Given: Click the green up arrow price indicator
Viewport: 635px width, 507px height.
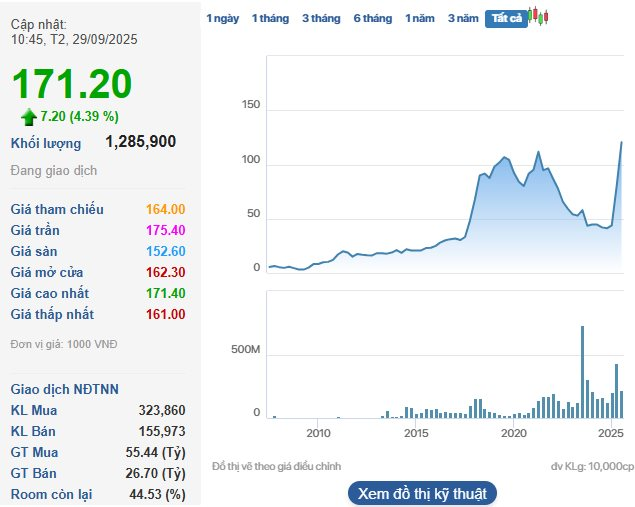Looking at the screenshot, I should tap(28, 117).
